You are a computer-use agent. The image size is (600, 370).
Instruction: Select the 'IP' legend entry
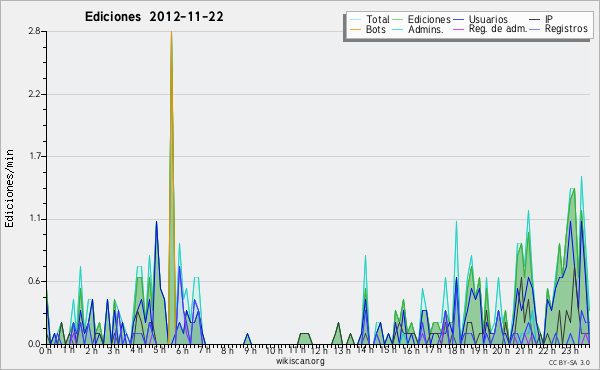pos(549,19)
